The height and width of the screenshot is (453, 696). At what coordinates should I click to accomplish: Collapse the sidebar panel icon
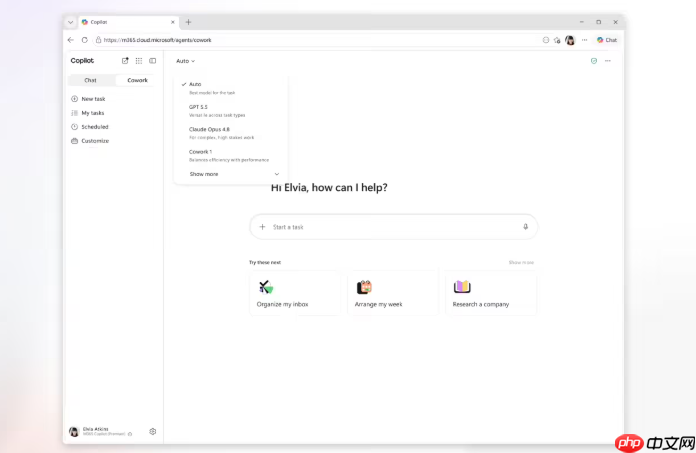[153, 61]
